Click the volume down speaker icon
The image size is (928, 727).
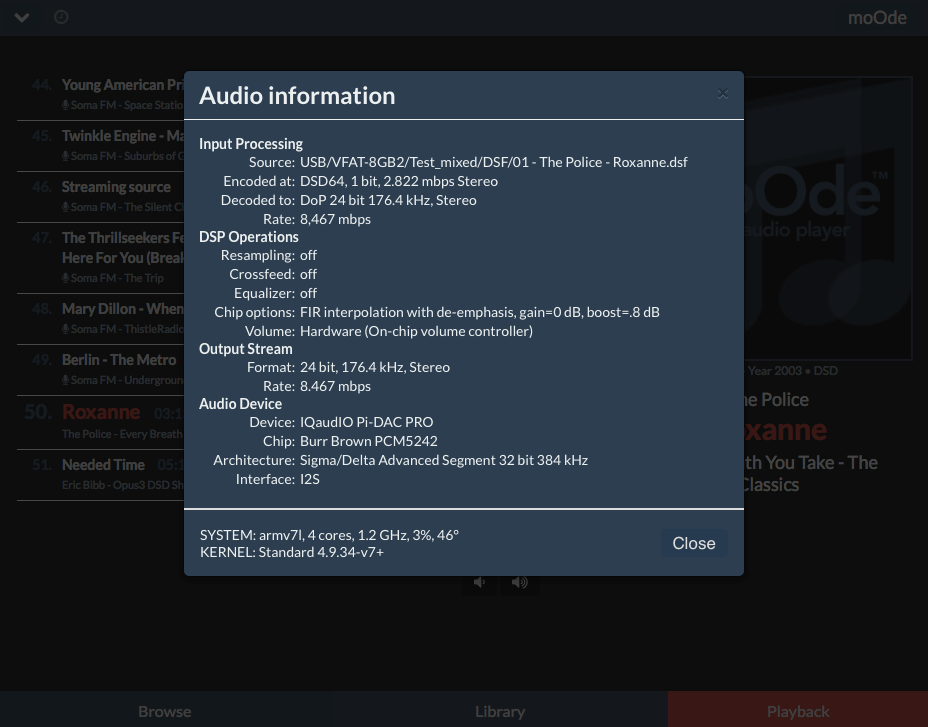(x=479, y=583)
